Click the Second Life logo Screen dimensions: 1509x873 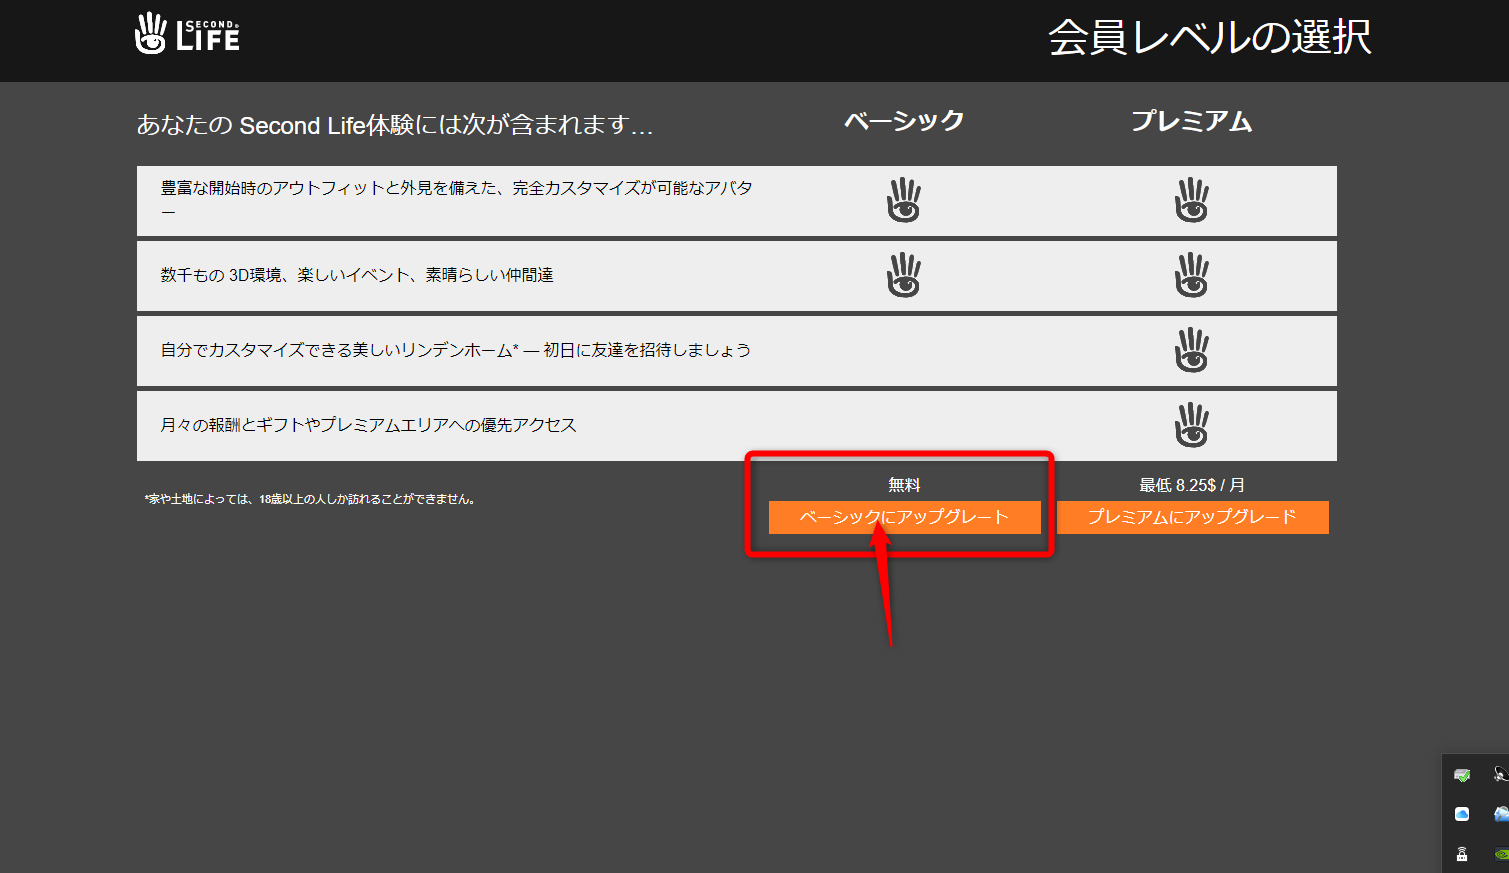pyautogui.click(x=187, y=34)
